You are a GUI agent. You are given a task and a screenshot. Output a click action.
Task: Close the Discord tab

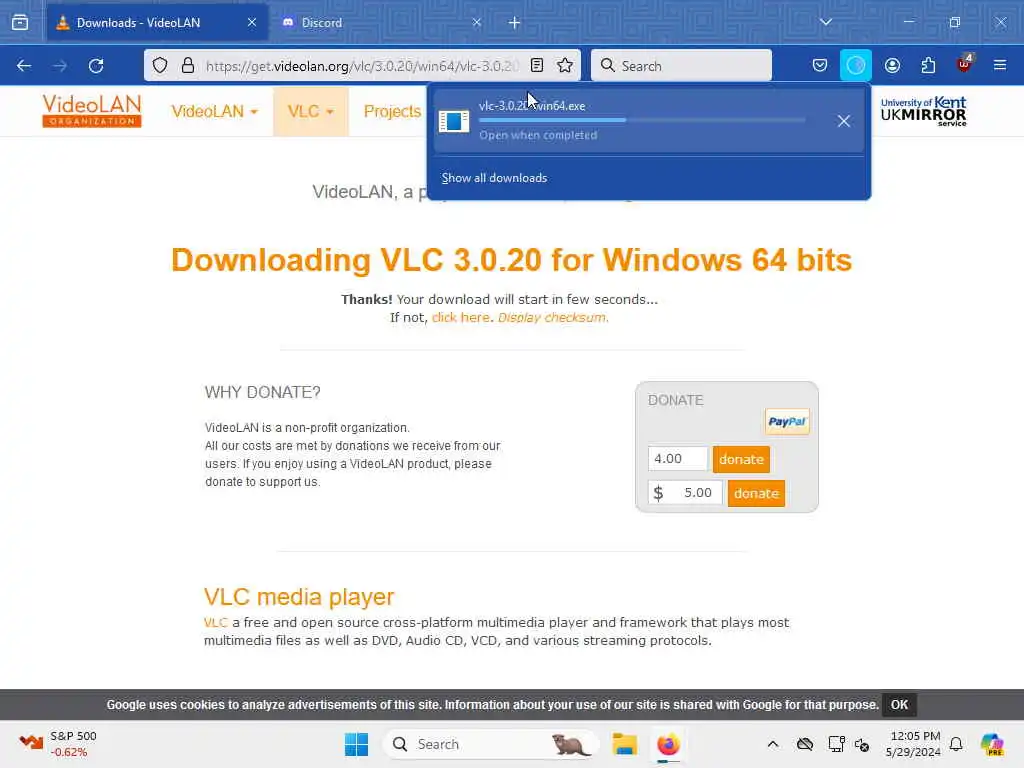click(477, 22)
